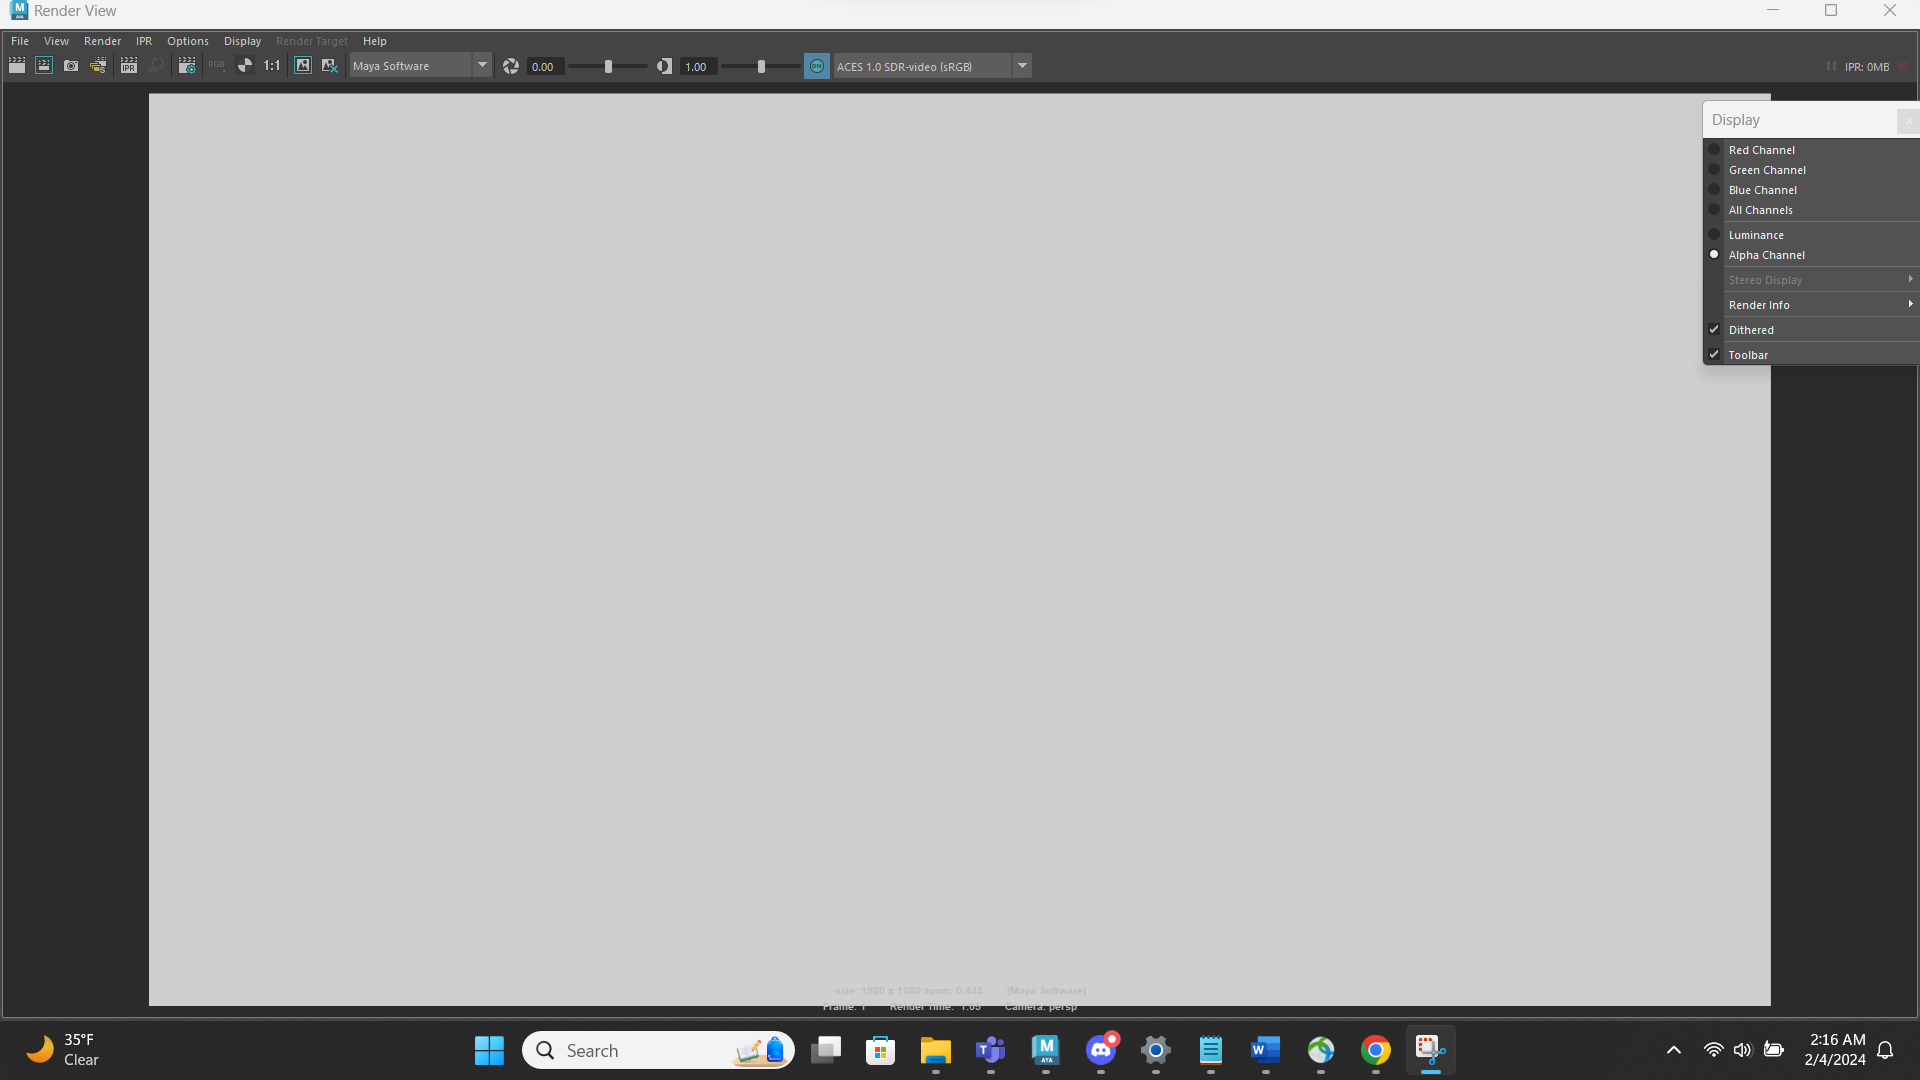Click the Remove Image icon
The image size is (1920, 1080).
[329, 65]
